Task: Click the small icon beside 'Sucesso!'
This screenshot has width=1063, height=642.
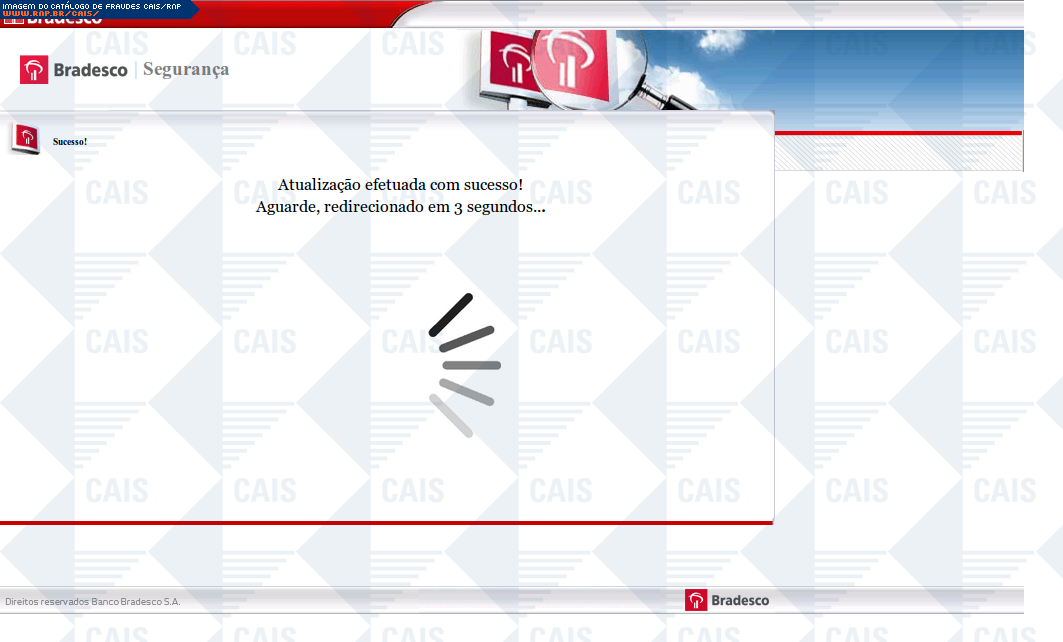Action: pyautogui.click(x=25, y=140)
